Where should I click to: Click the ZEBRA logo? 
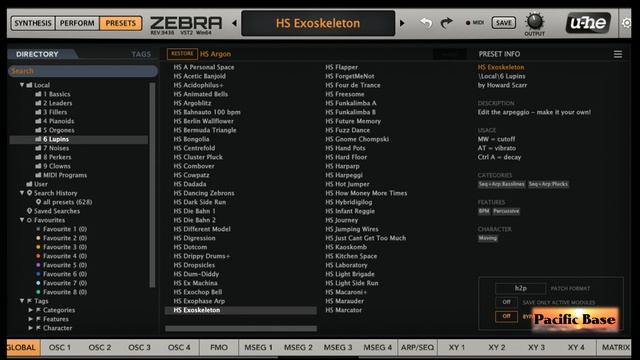pyautogui.click(x=186, y=24)
